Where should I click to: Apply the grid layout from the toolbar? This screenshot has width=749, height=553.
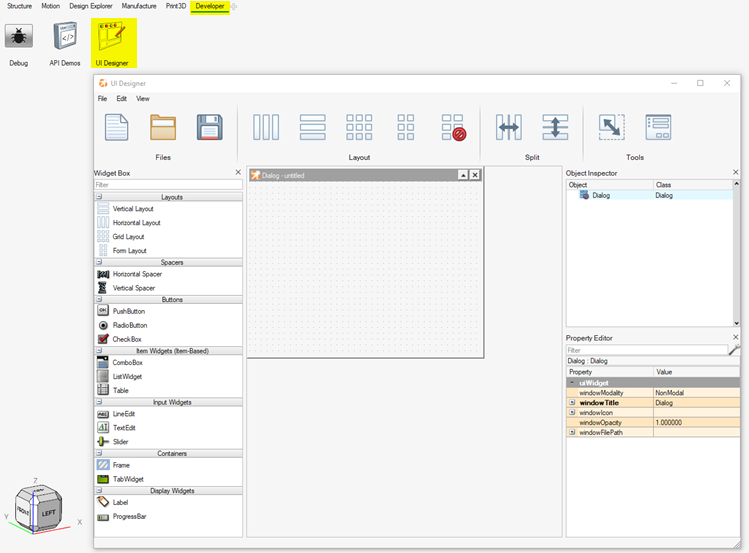359,127
